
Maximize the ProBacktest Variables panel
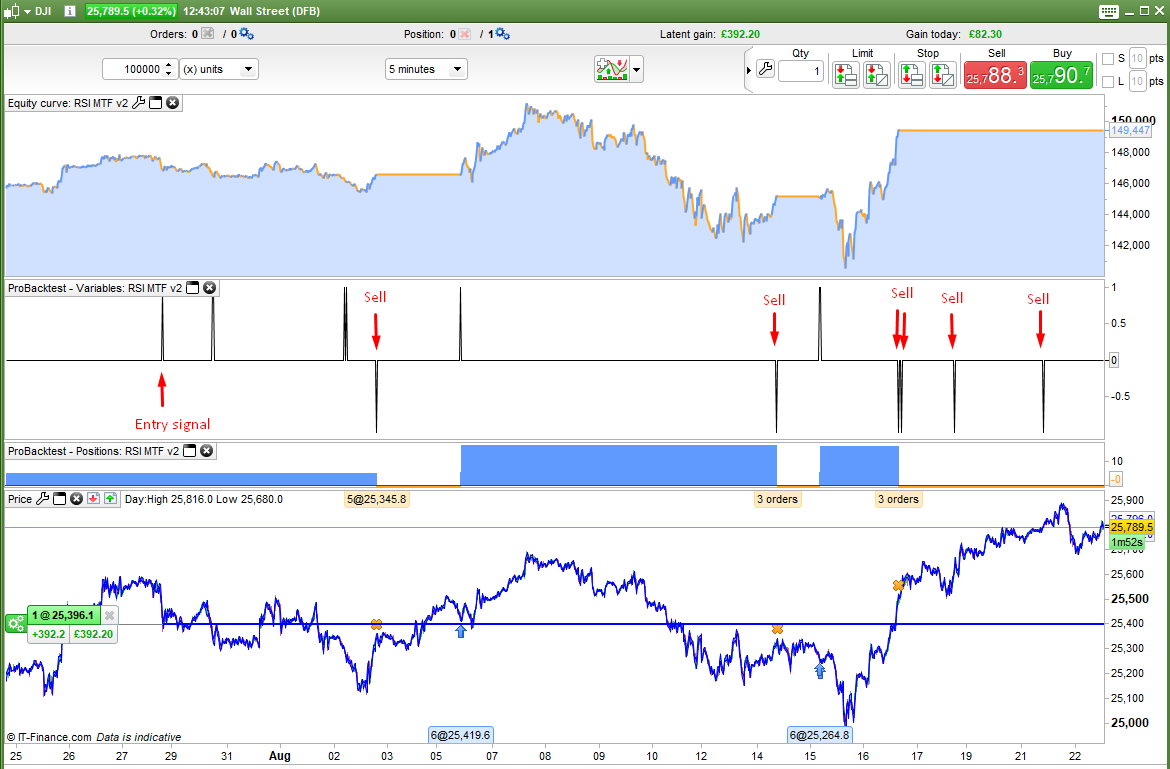coord(193,288)
